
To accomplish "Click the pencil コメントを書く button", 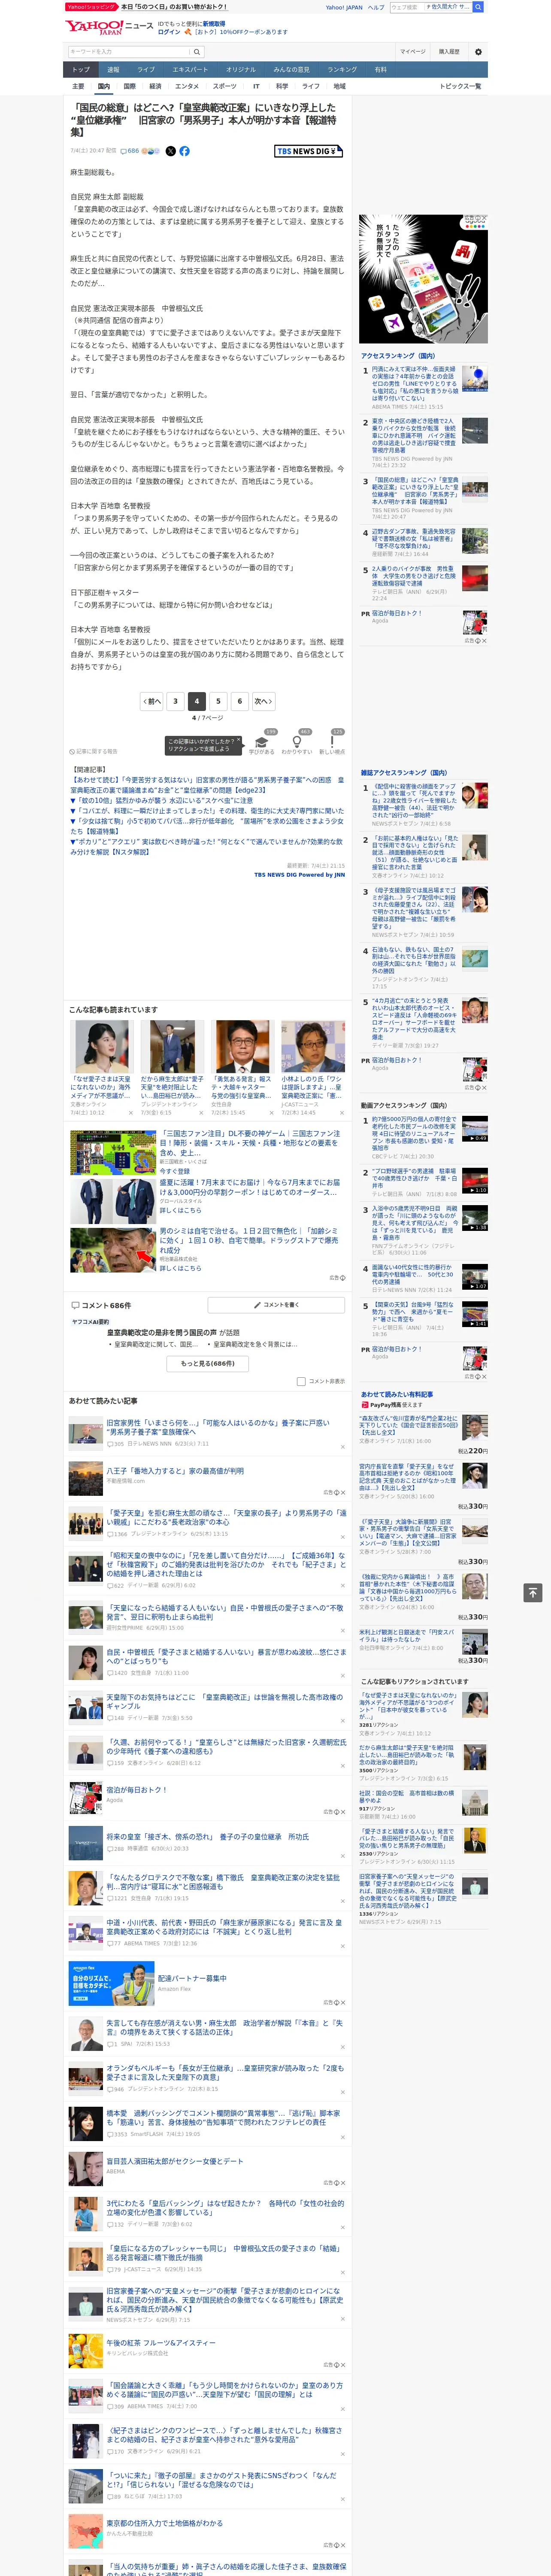I will [x=276, y=1305].
